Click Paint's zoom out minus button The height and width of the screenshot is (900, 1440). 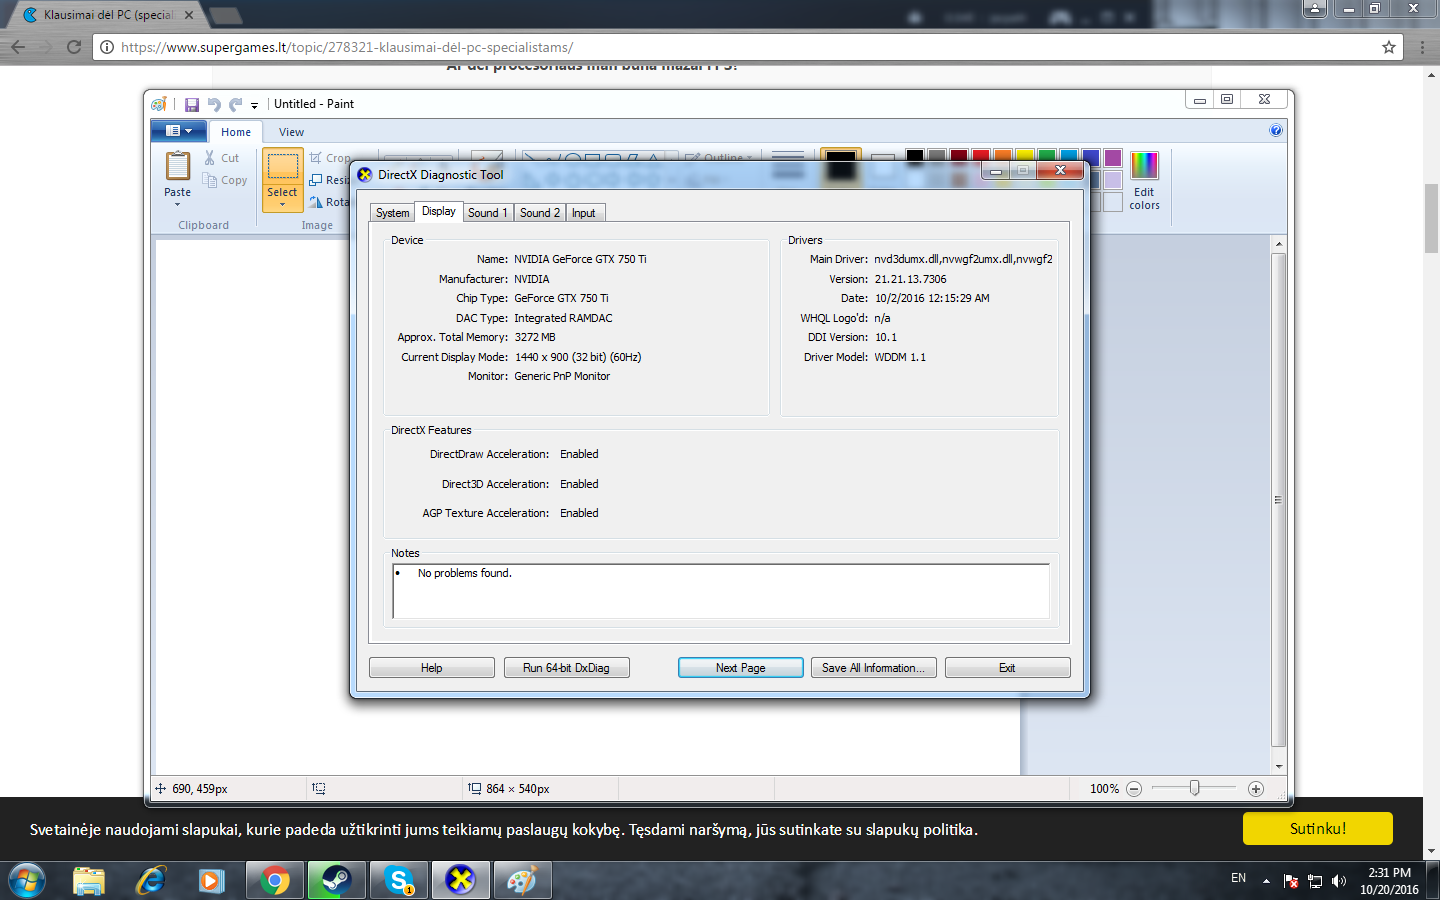point(1134,789)
